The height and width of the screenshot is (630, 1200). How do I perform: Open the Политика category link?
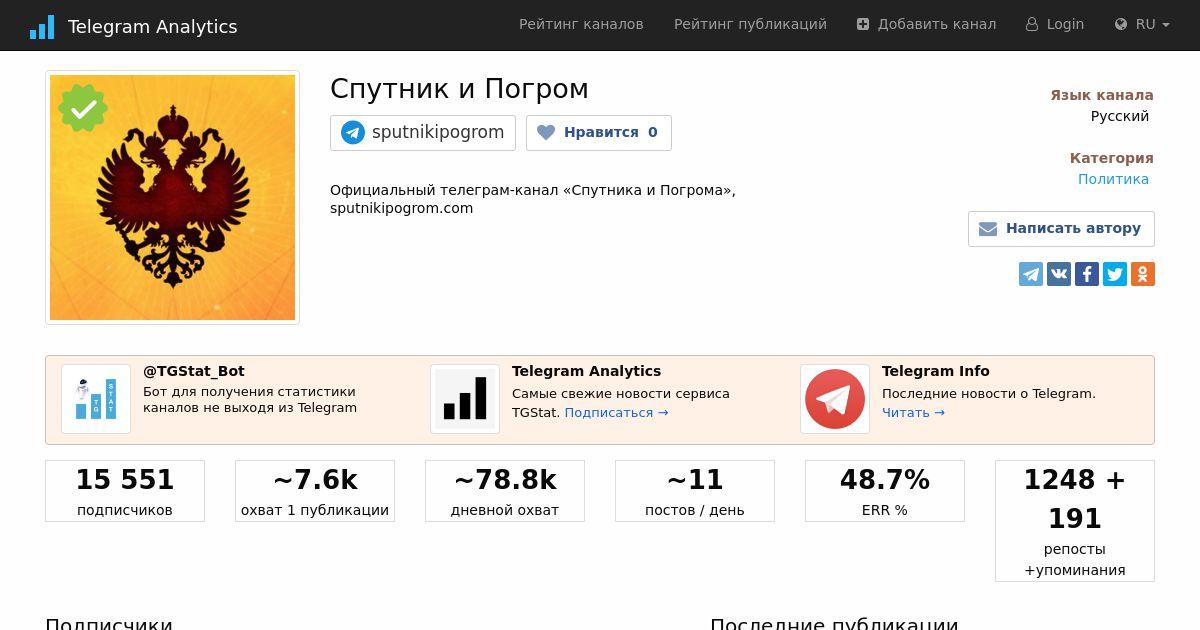coord(1113,179)
